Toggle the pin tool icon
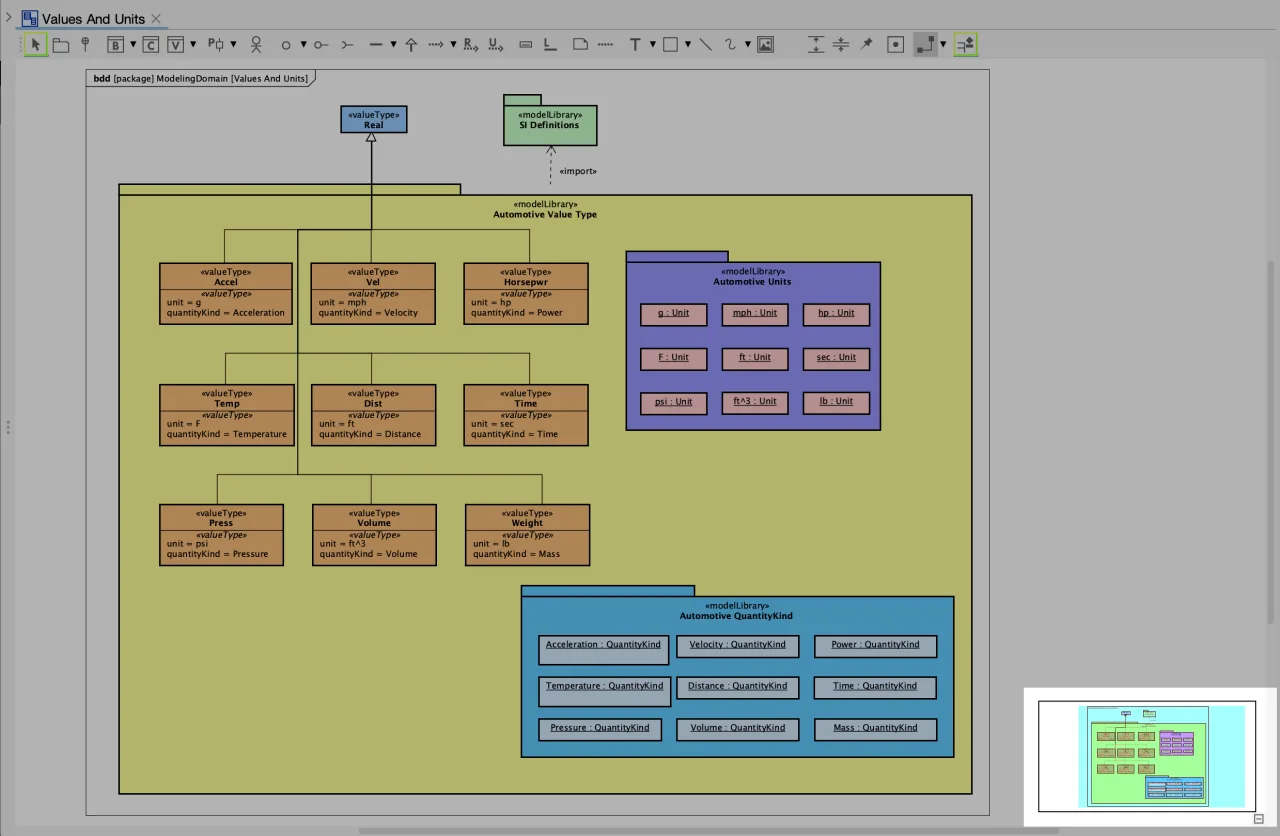 867,44
